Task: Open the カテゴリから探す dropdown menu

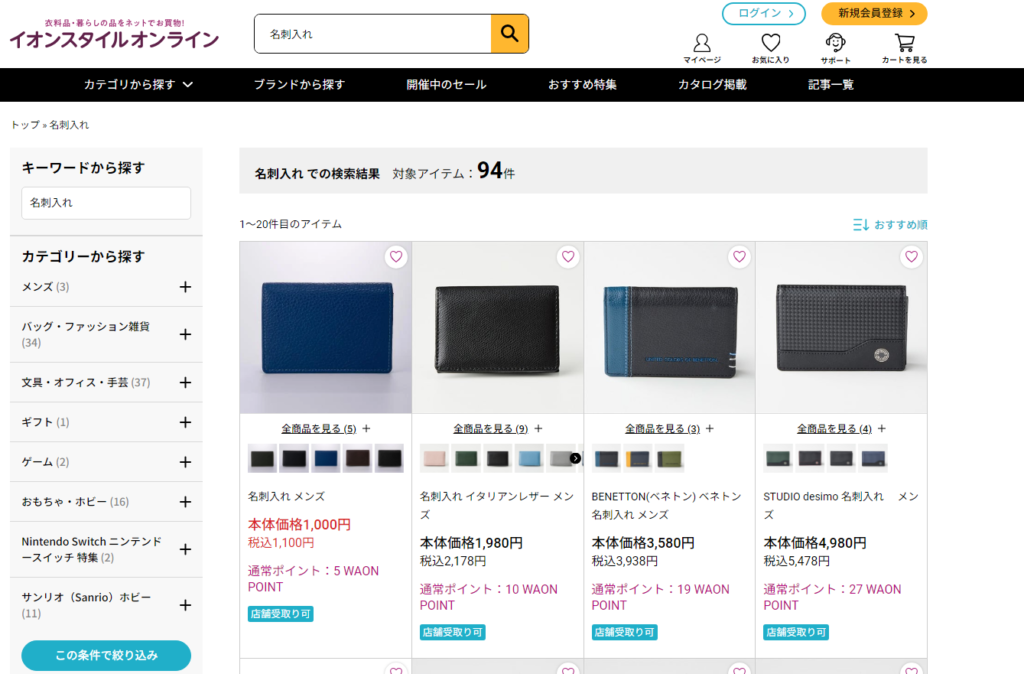Action: (138, 85)
